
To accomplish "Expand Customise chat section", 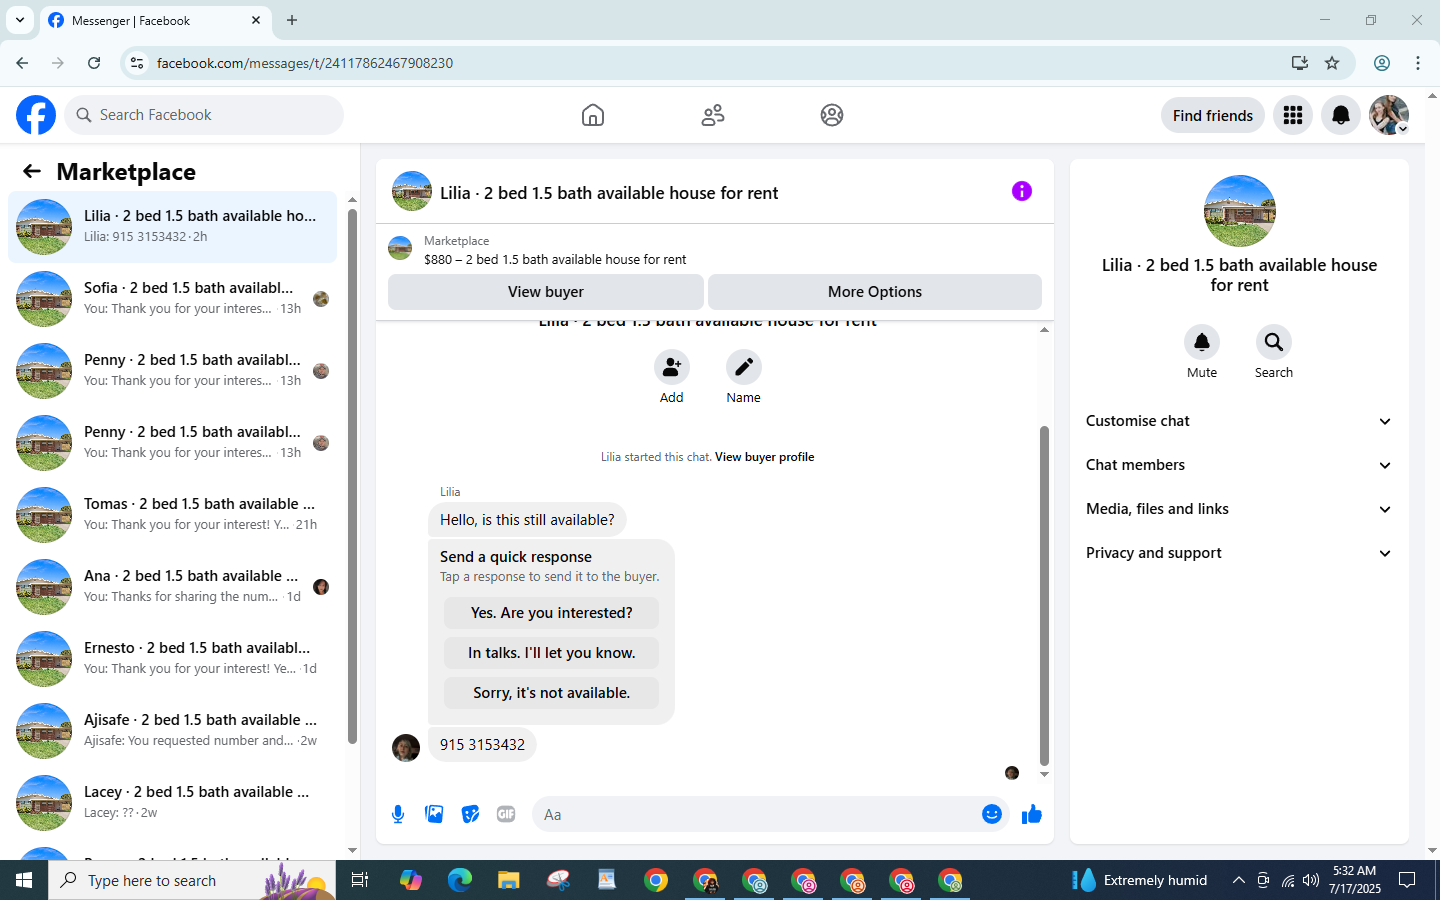I will coord(1239,421).
